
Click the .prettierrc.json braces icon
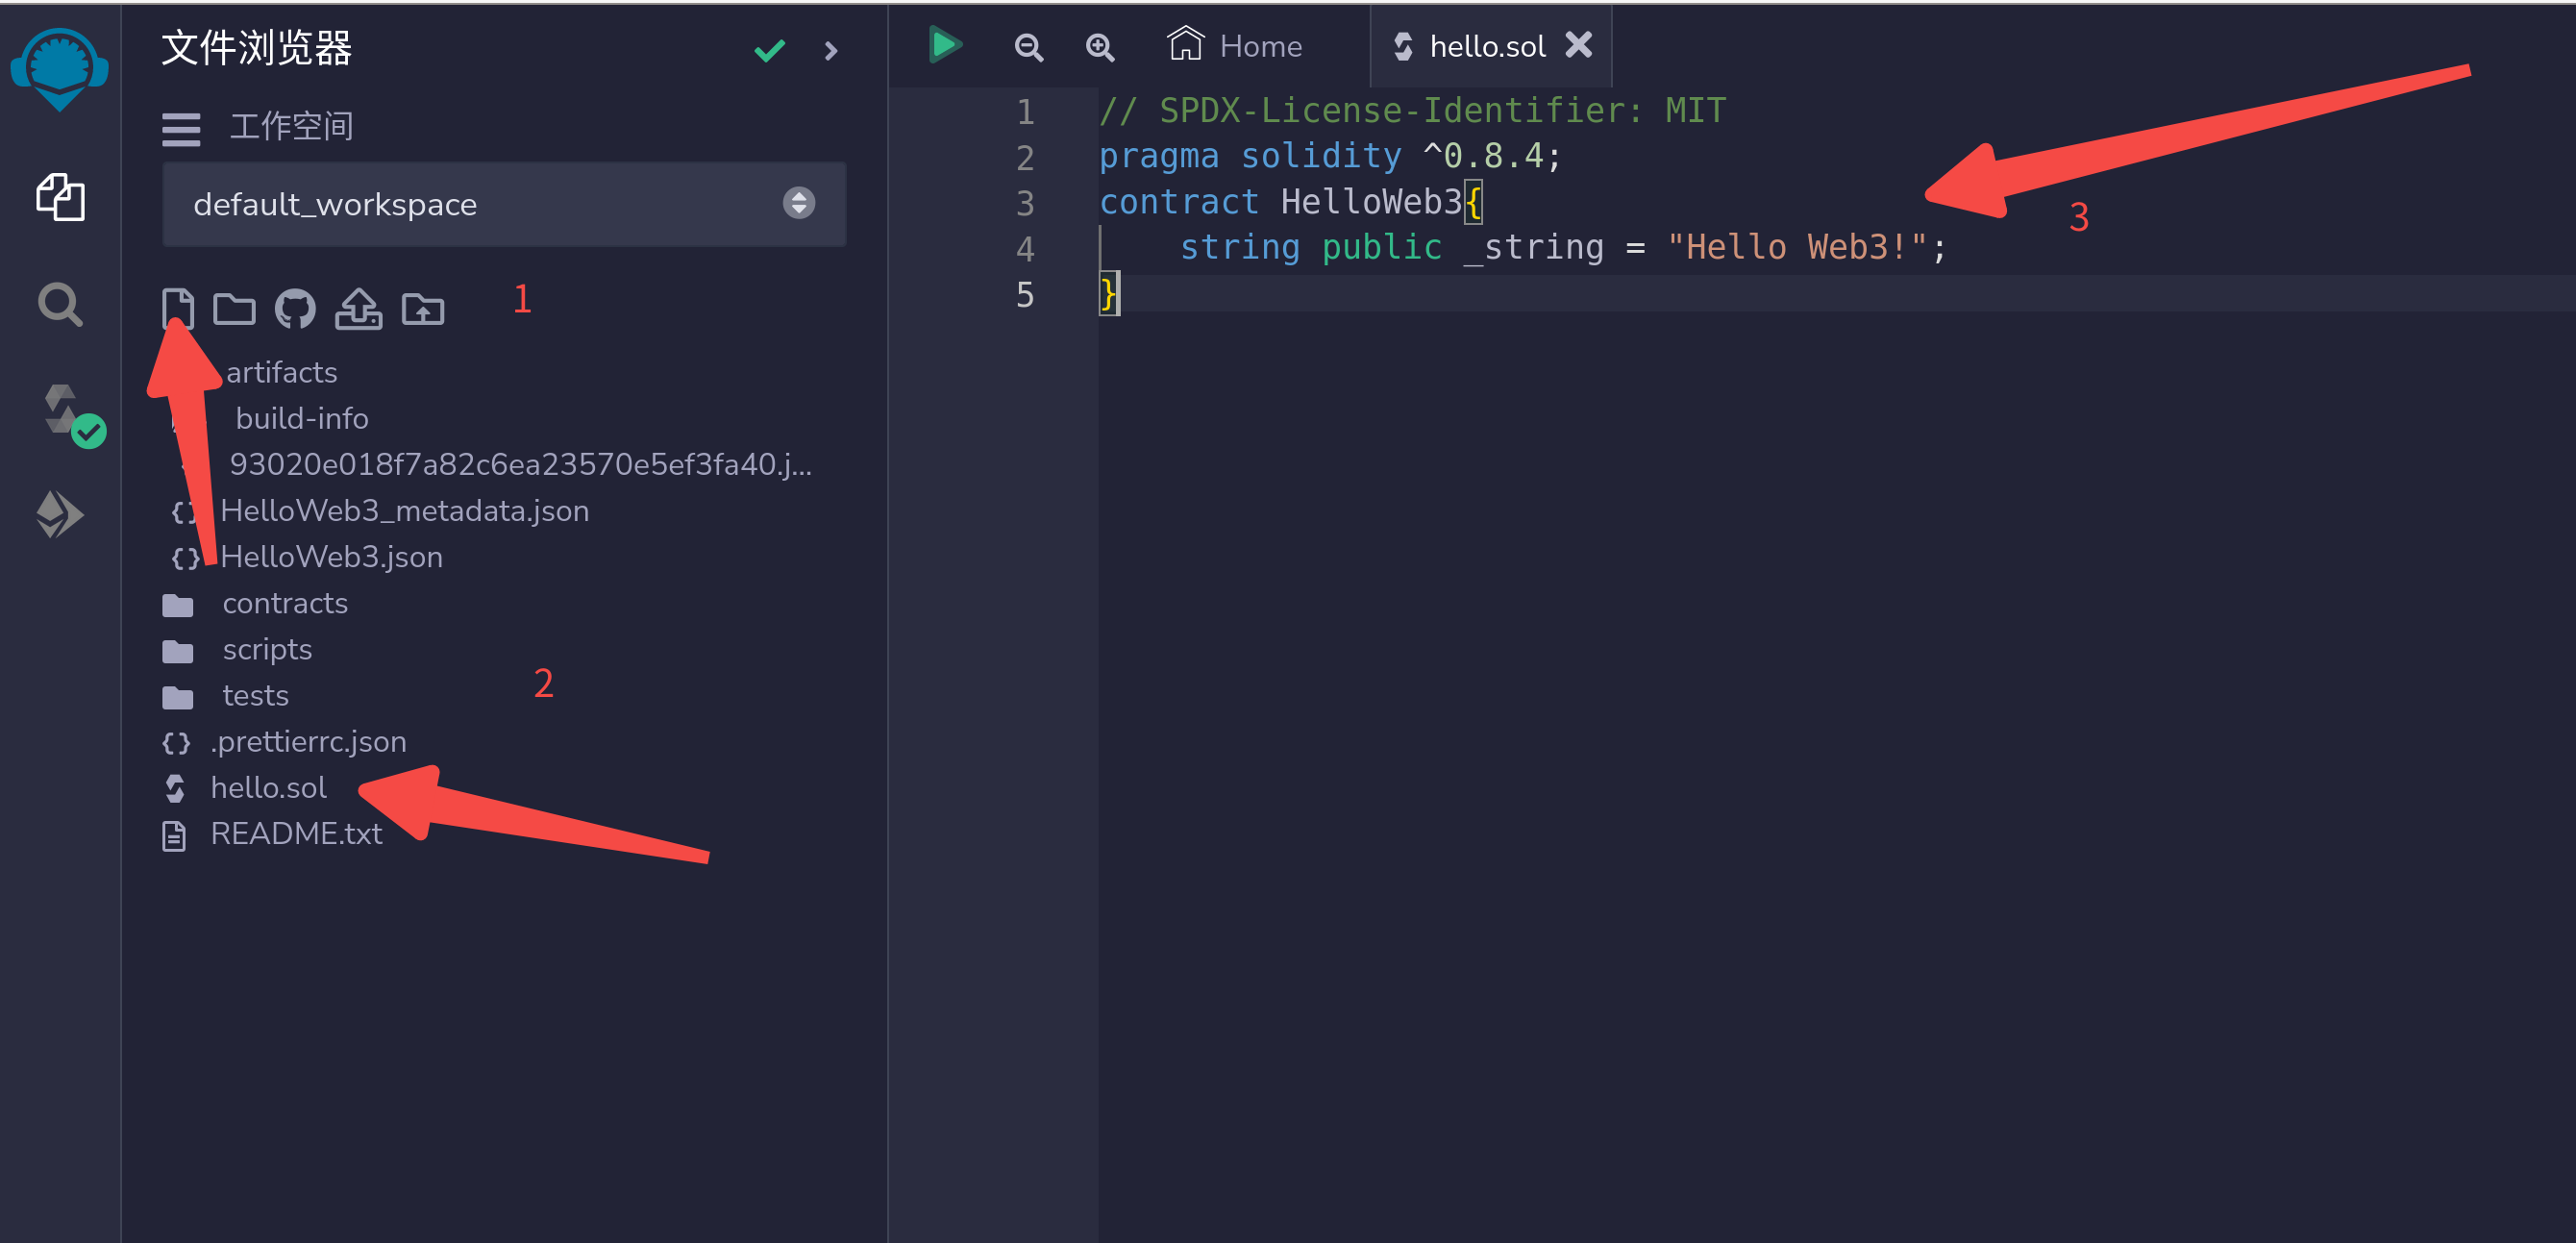176,743
